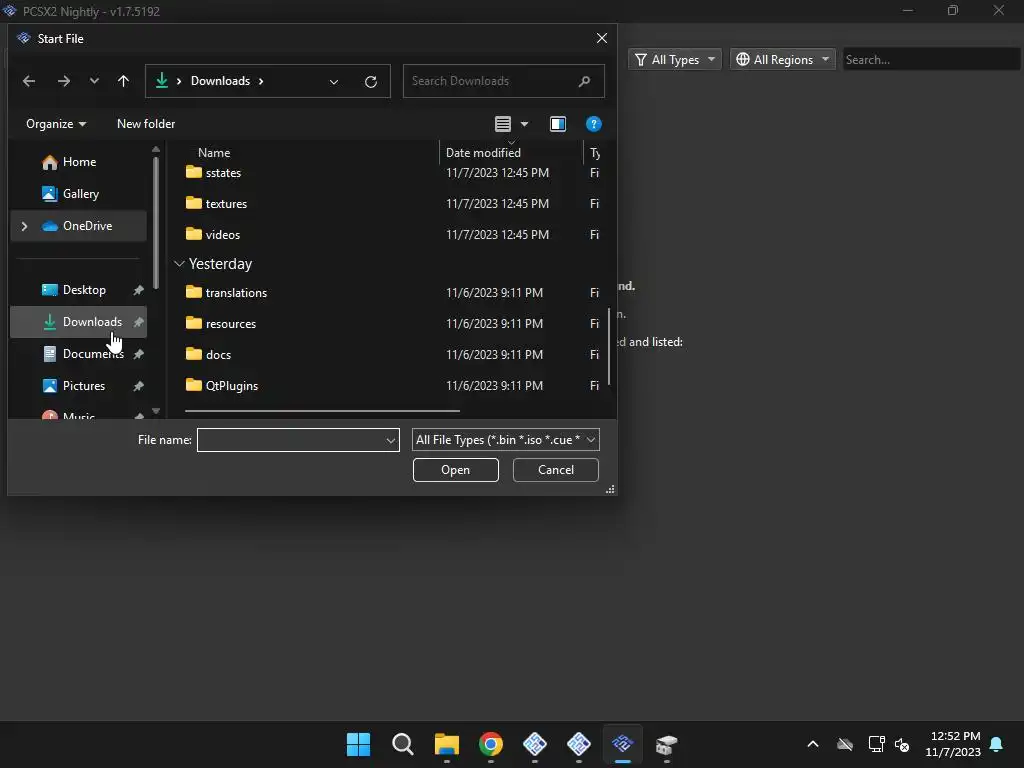Open file dialog help
1024x768 pixels.
point(593,124)
